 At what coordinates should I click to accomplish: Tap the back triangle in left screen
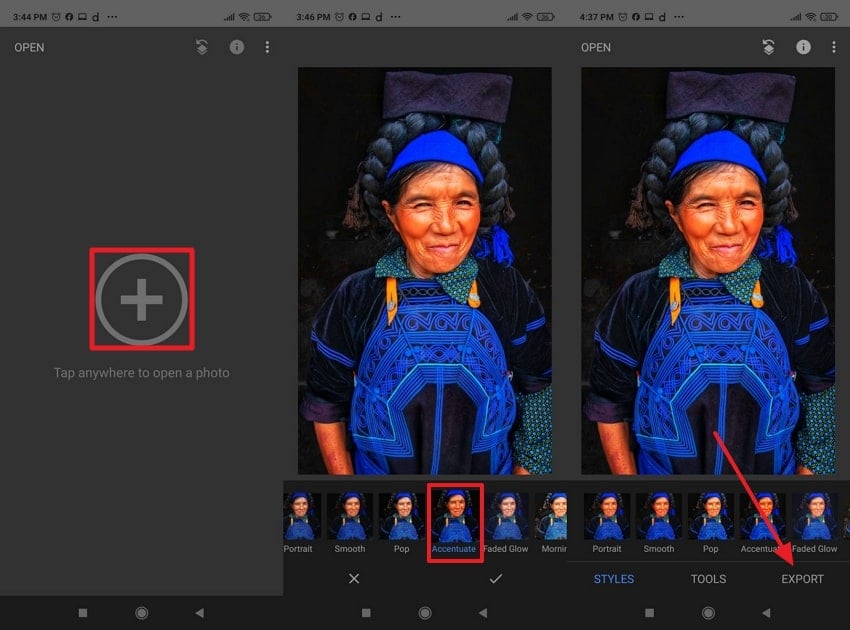click(x=199, y=613)
